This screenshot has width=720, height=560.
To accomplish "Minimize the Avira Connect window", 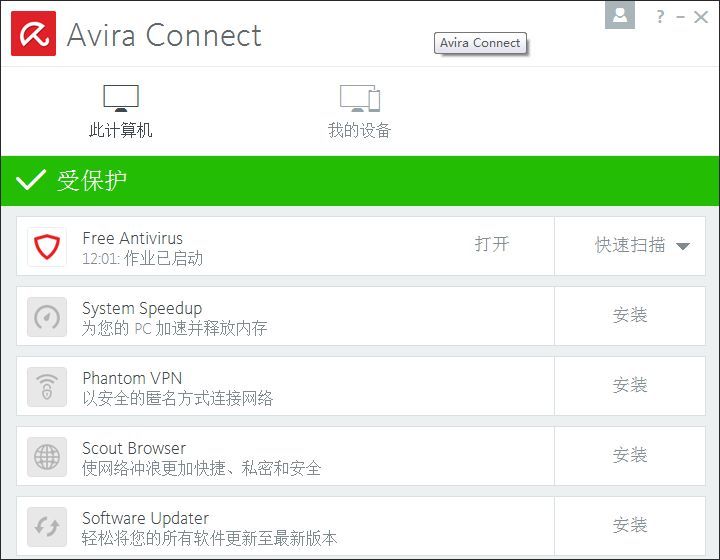I will [682, 16].
